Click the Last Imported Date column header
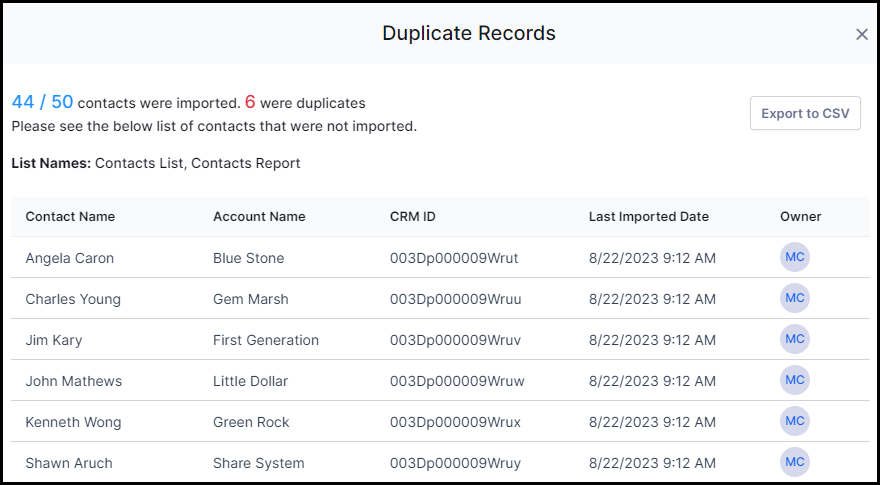 (x=649, y=217)
